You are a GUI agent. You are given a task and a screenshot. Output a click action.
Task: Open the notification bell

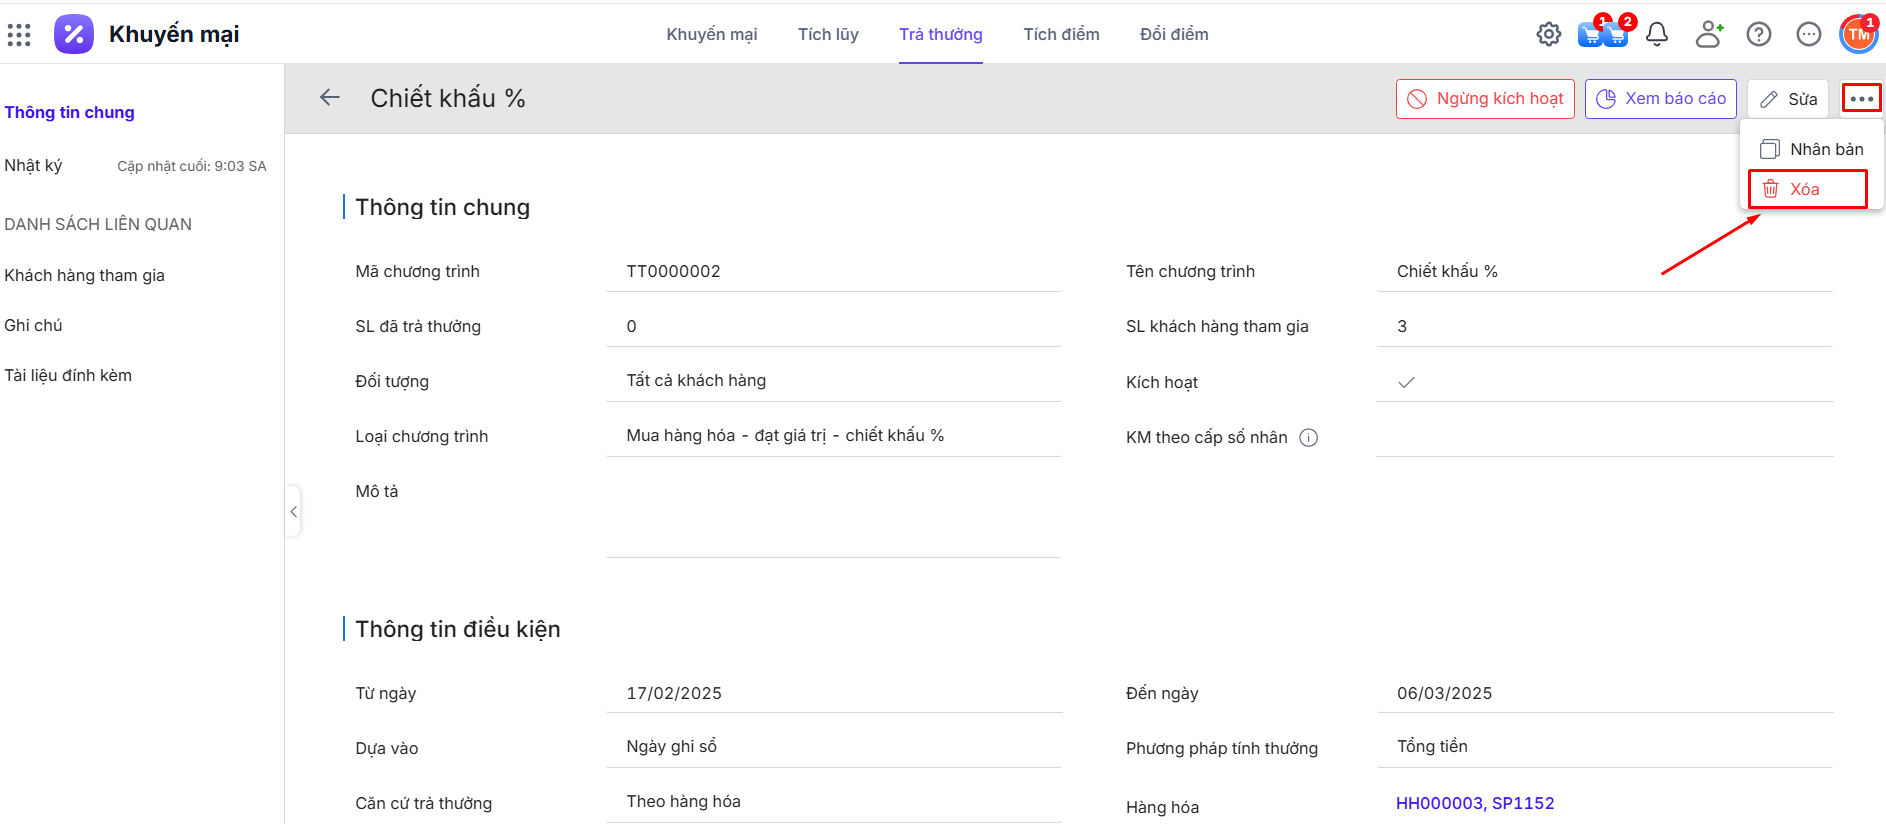pyautogui.click(x=1657, y=35)
